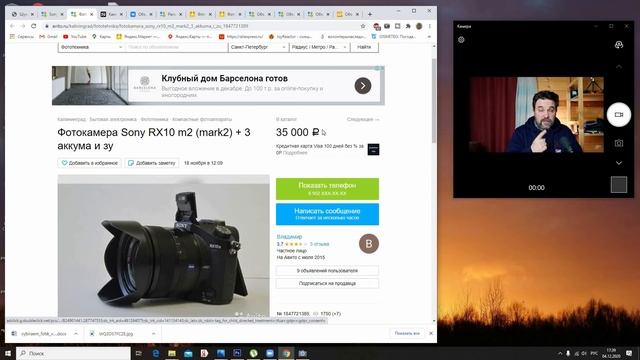Launch Microsoft Edge from the taskbar

pyautogui.click(x=156, y=353)
